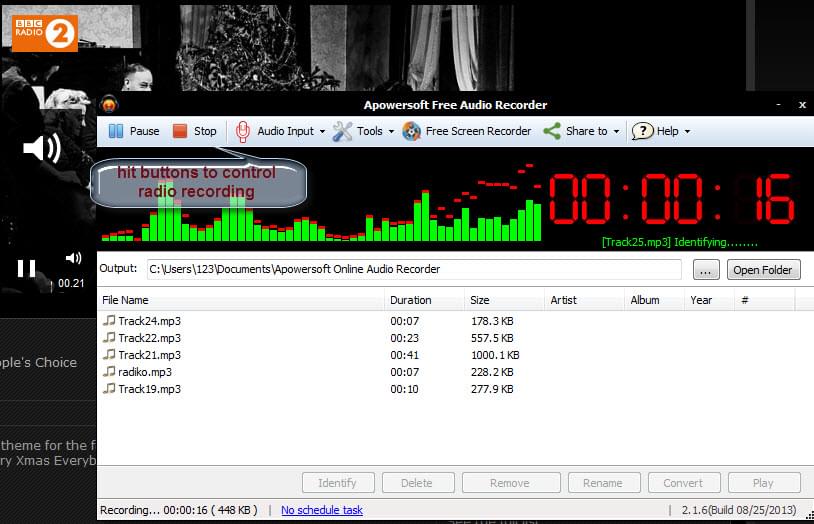
Task: Click the Identify button
Action: (338, 482)
